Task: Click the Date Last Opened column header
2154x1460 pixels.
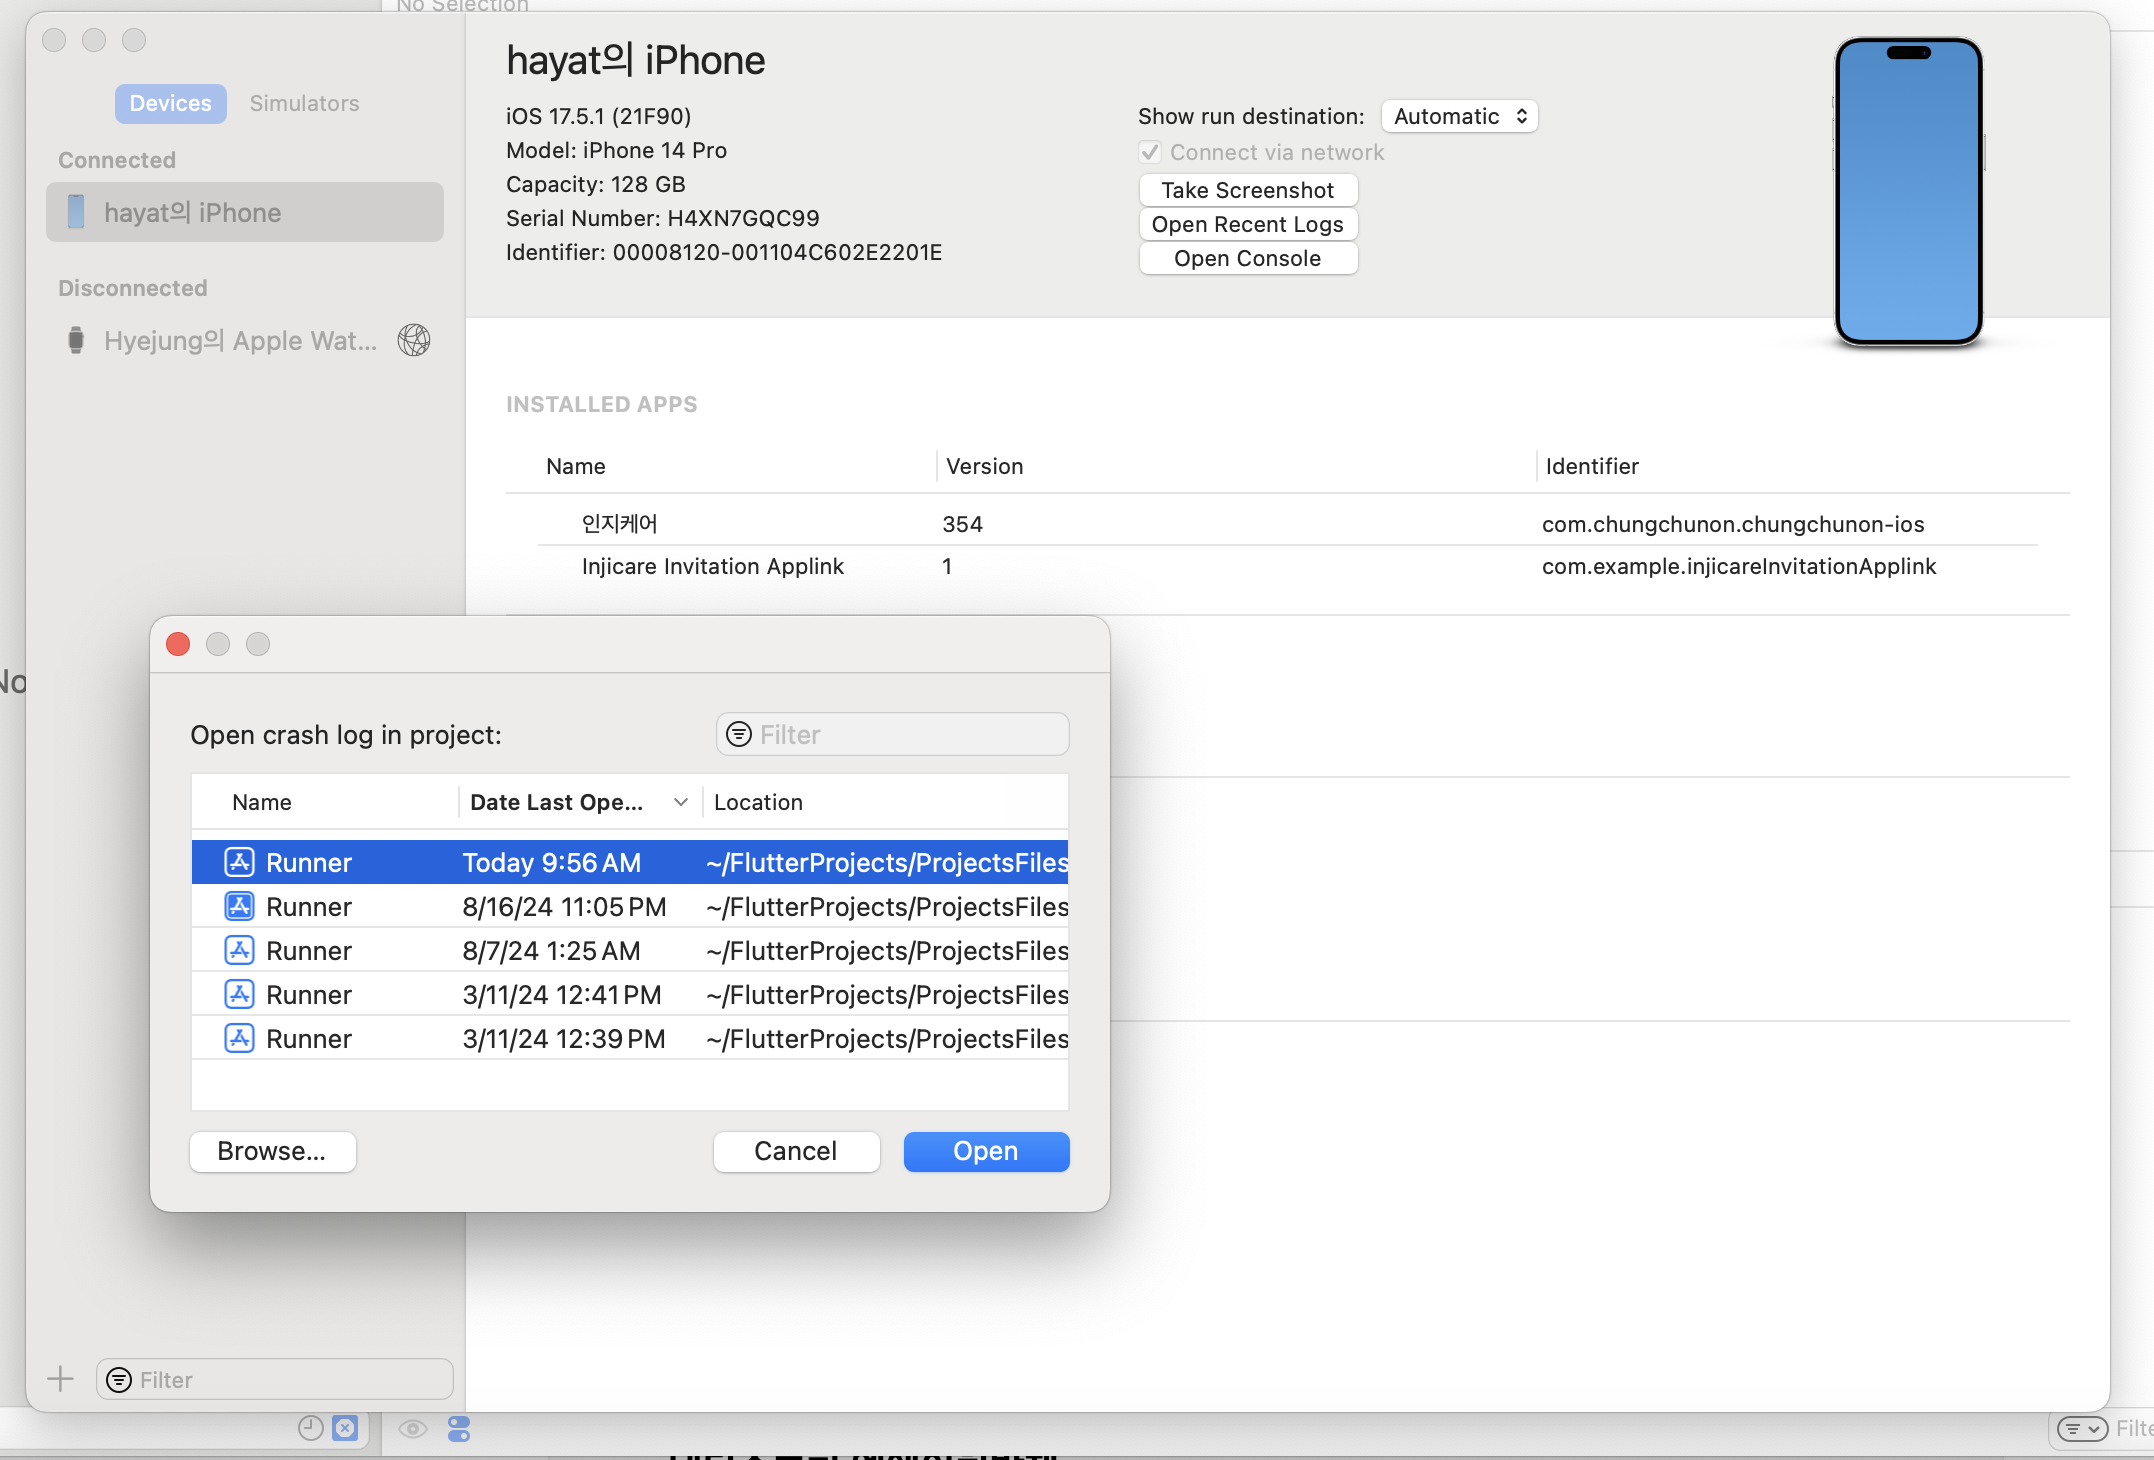Action: tap(556, 802)
